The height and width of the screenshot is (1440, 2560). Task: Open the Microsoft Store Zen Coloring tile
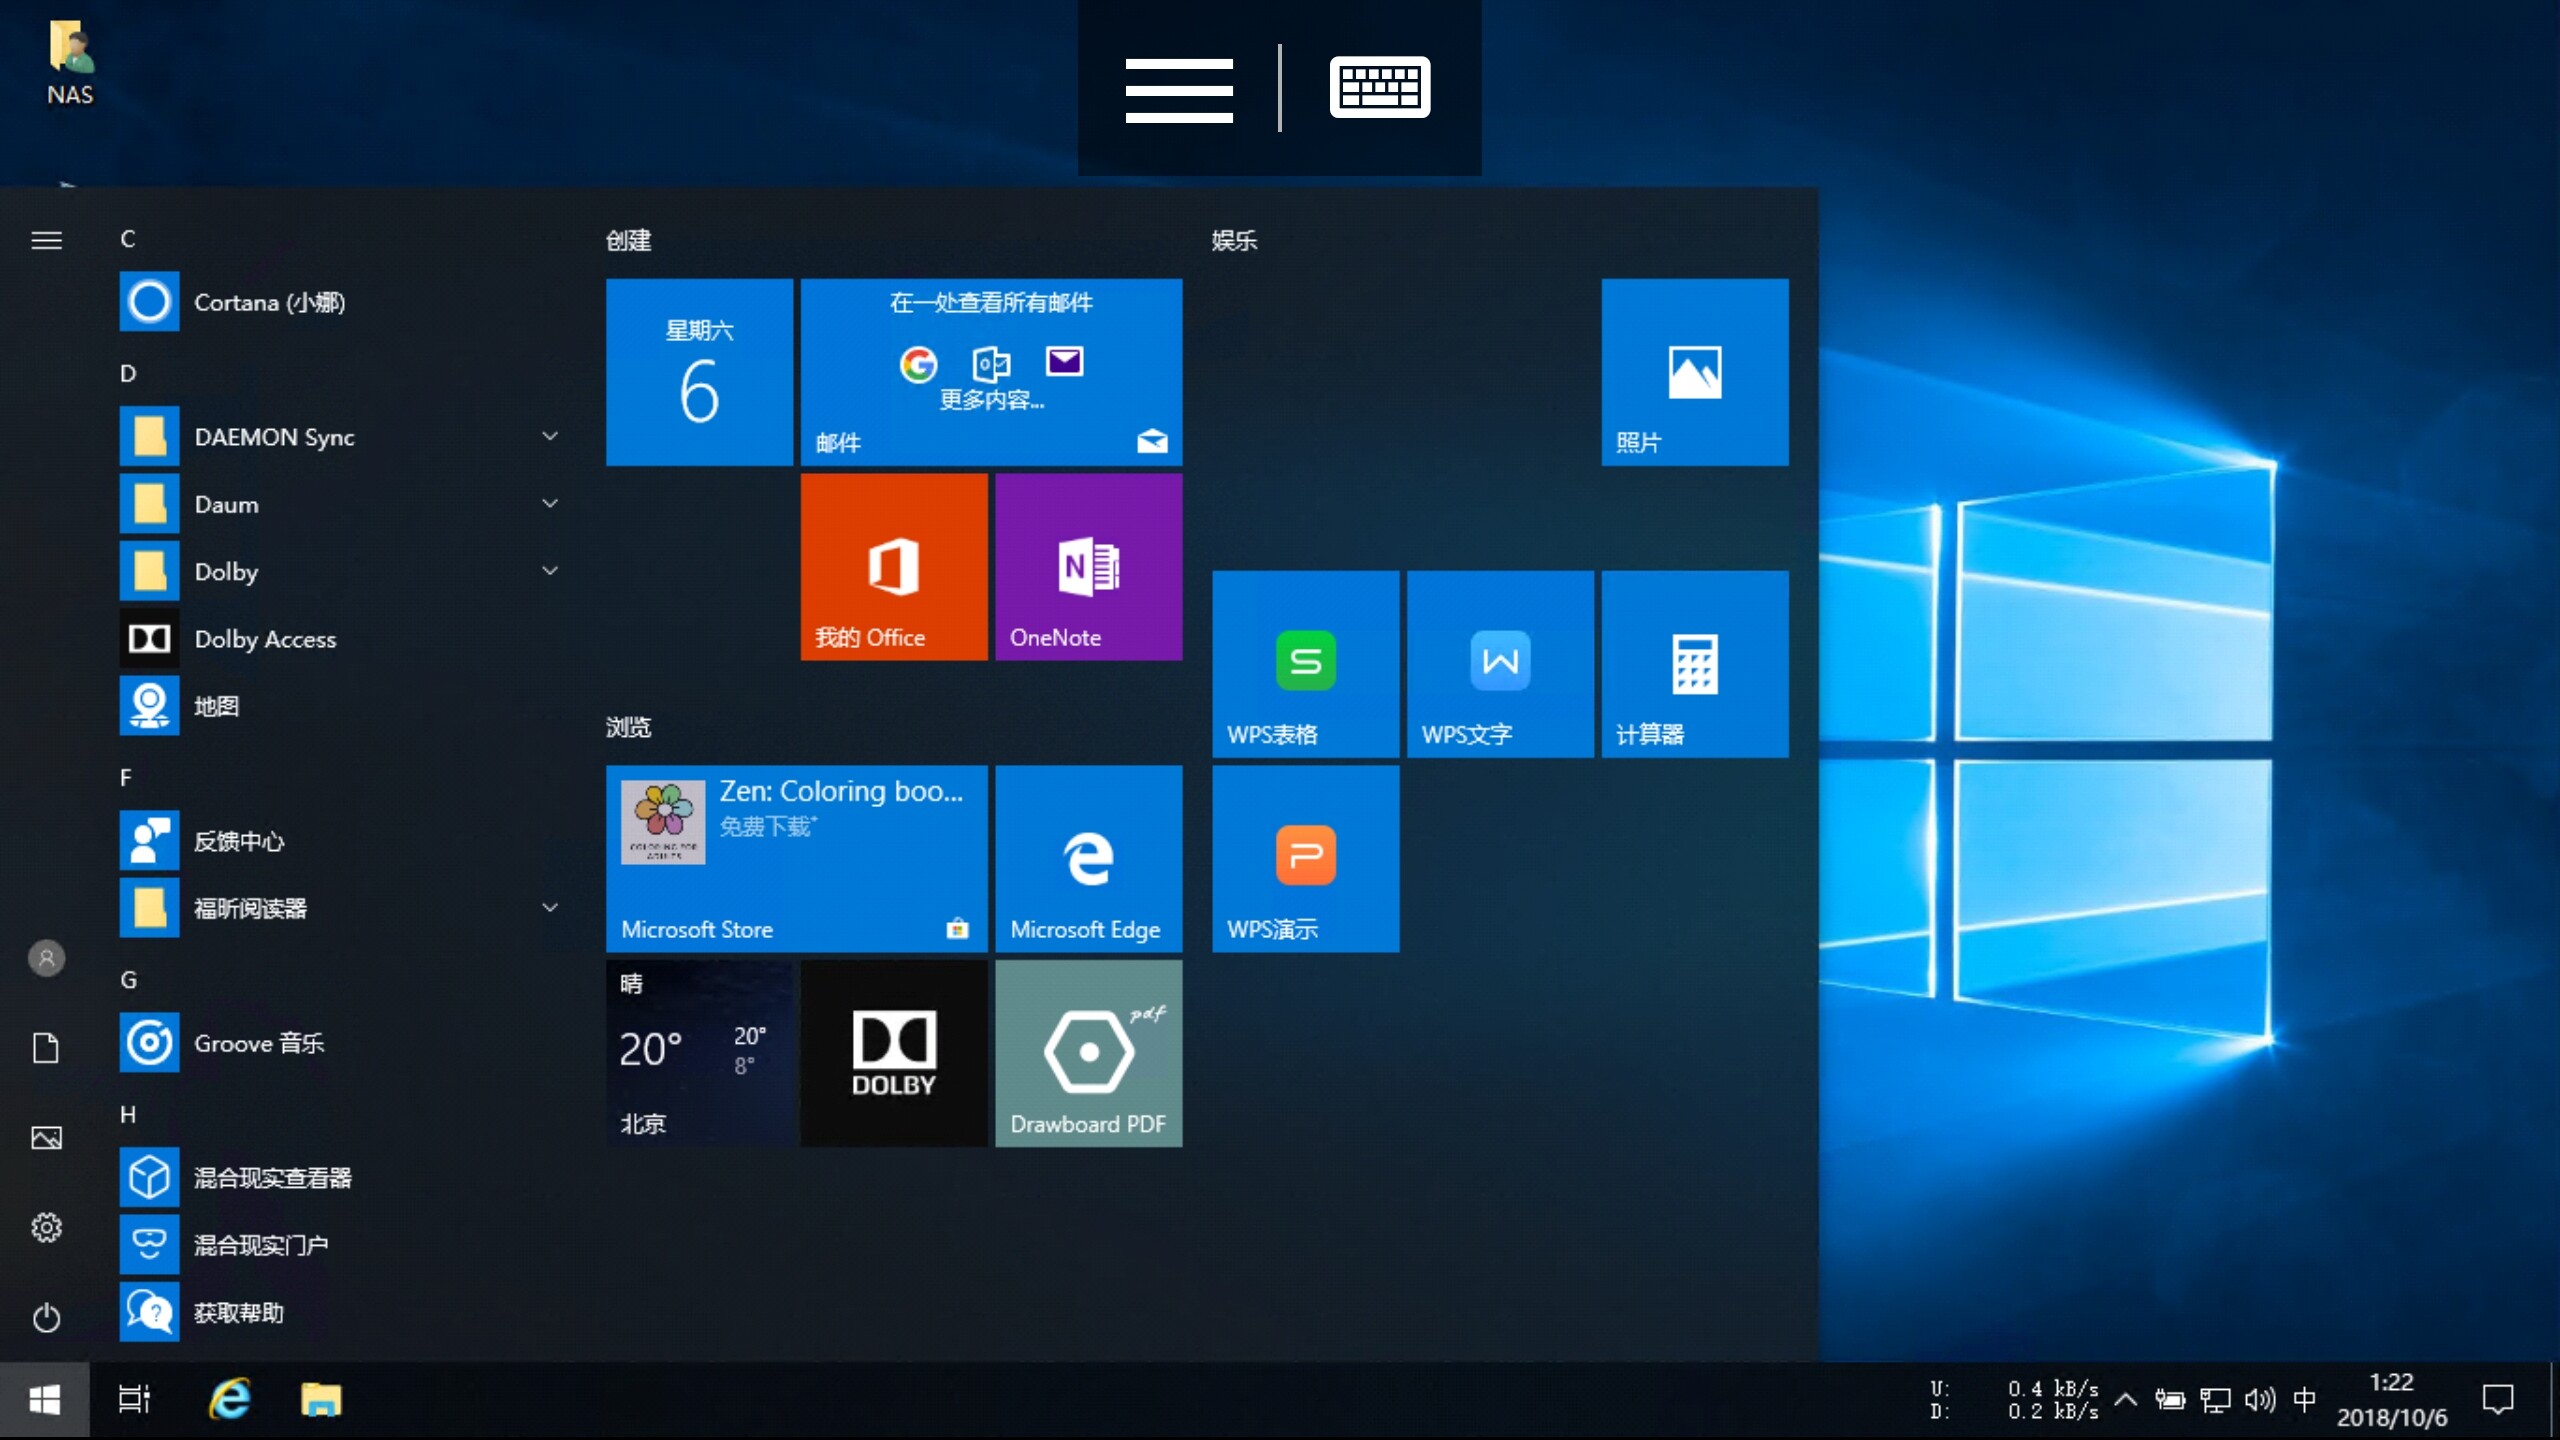pyautogui.click(x=797, y=859)
